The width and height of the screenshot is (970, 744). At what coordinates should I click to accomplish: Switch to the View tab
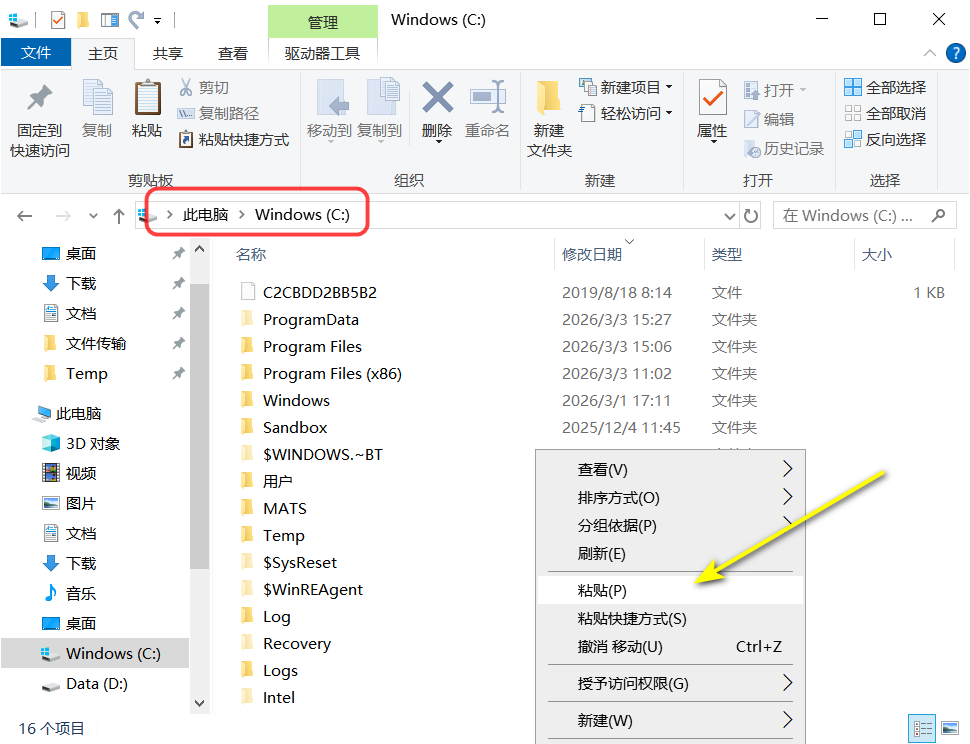[233, 53]
